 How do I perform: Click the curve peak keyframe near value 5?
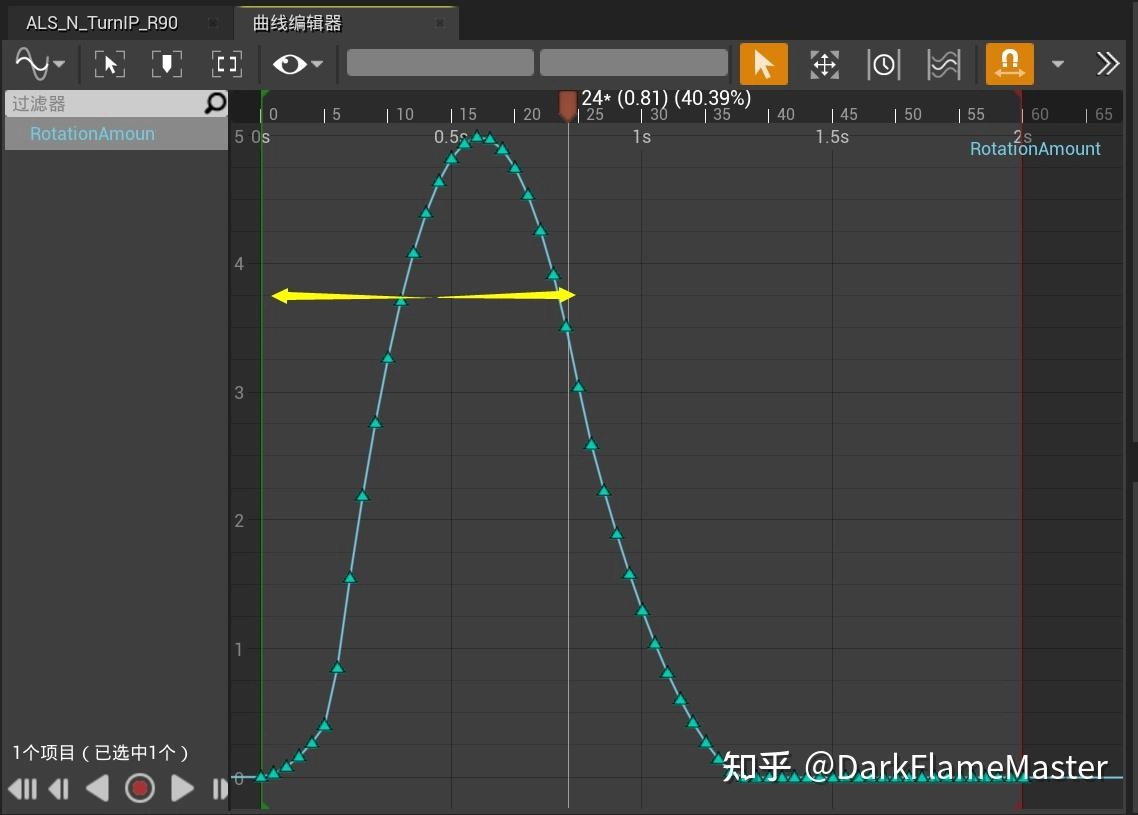click(x=477, y=136)
